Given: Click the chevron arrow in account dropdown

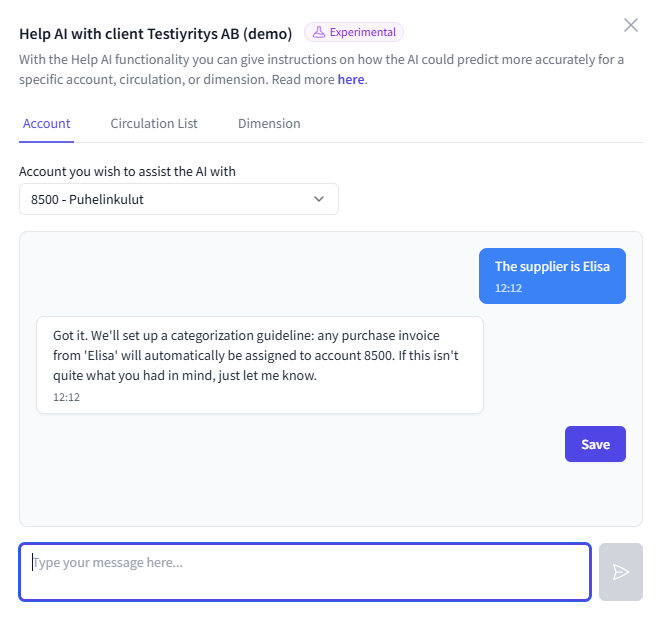Looking at the screenshot, I should 319,199.
